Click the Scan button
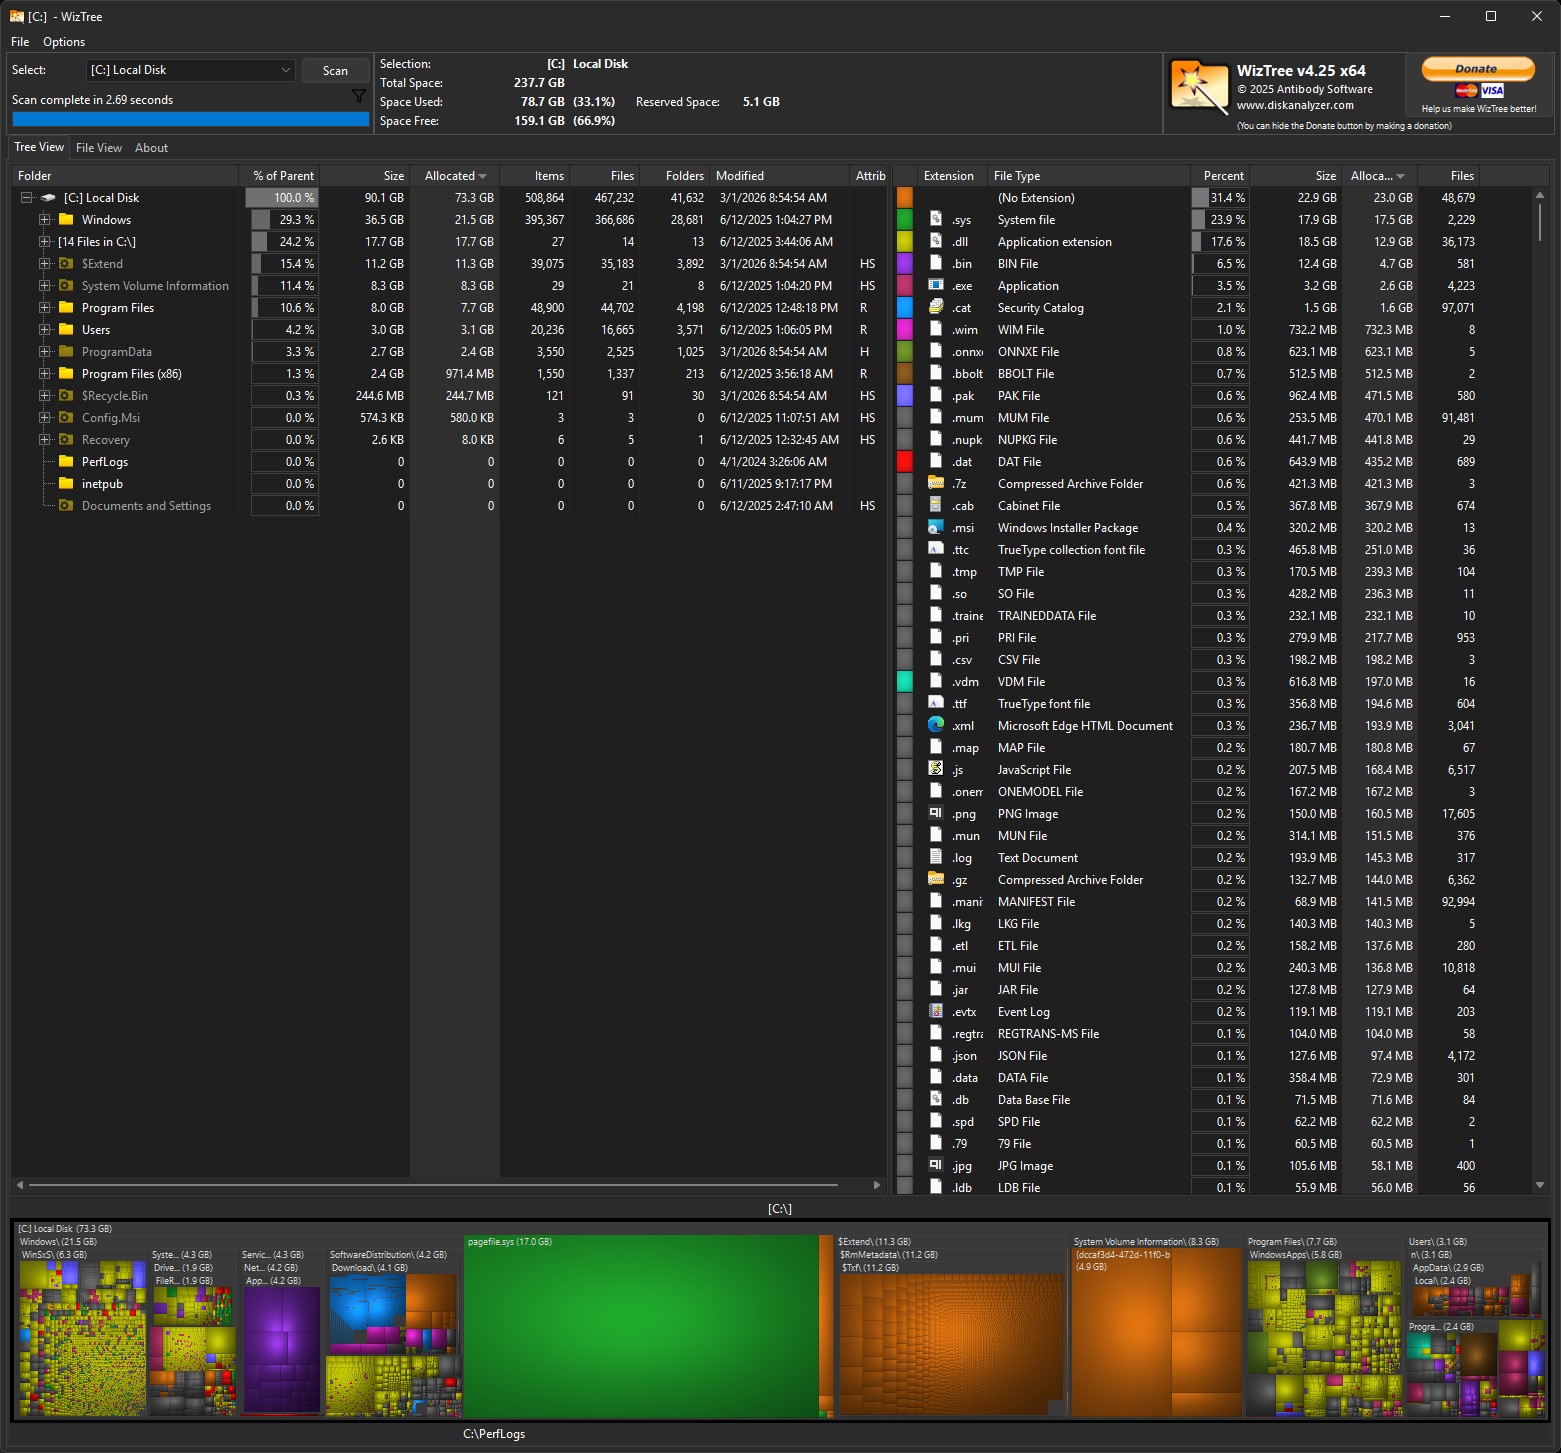 pos(335,71)
